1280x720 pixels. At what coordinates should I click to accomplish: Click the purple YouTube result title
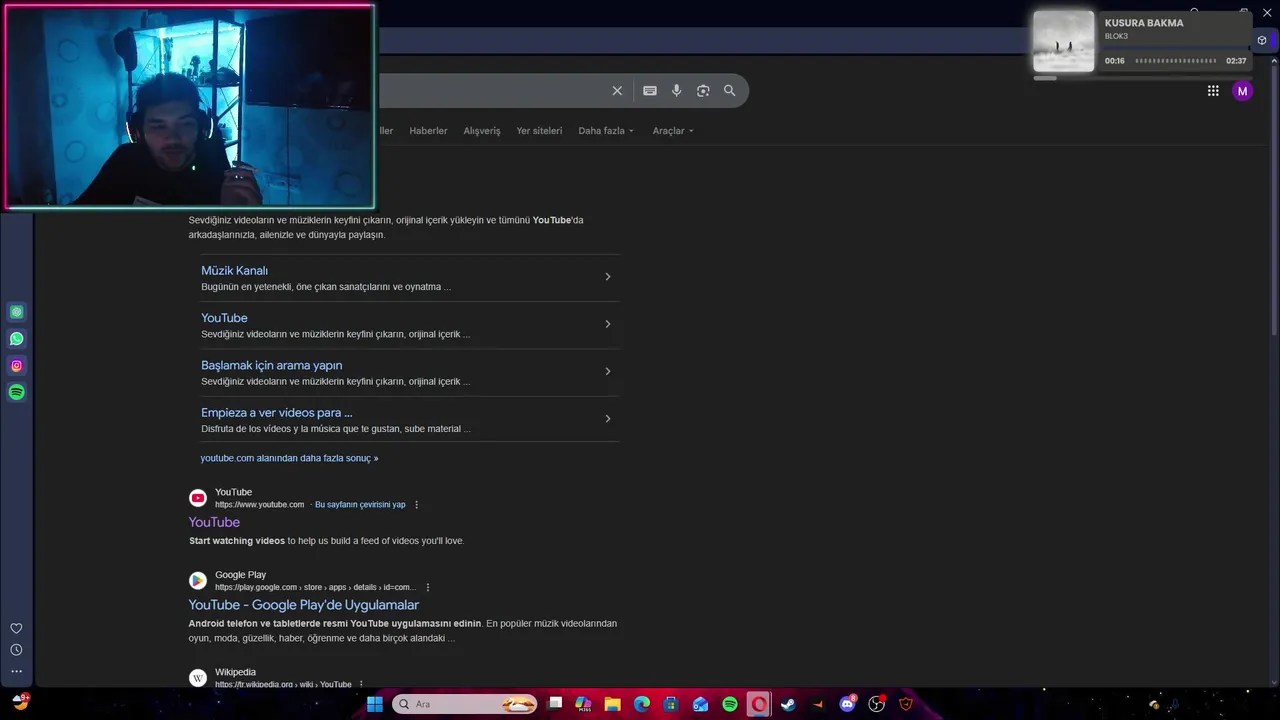214,522
